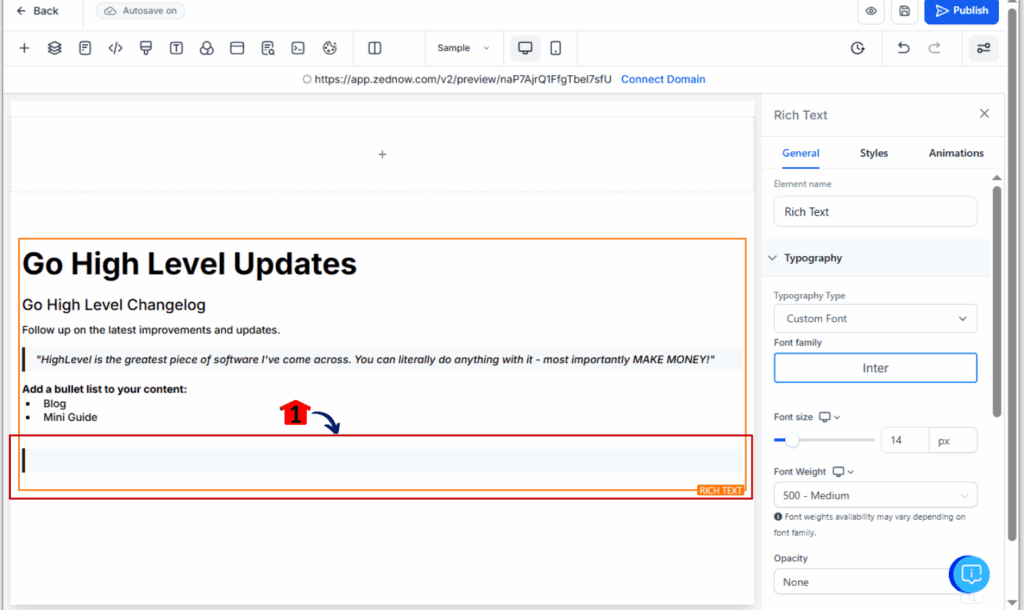
Task: Open the page search SEO icon
Action: click(268, 48)
